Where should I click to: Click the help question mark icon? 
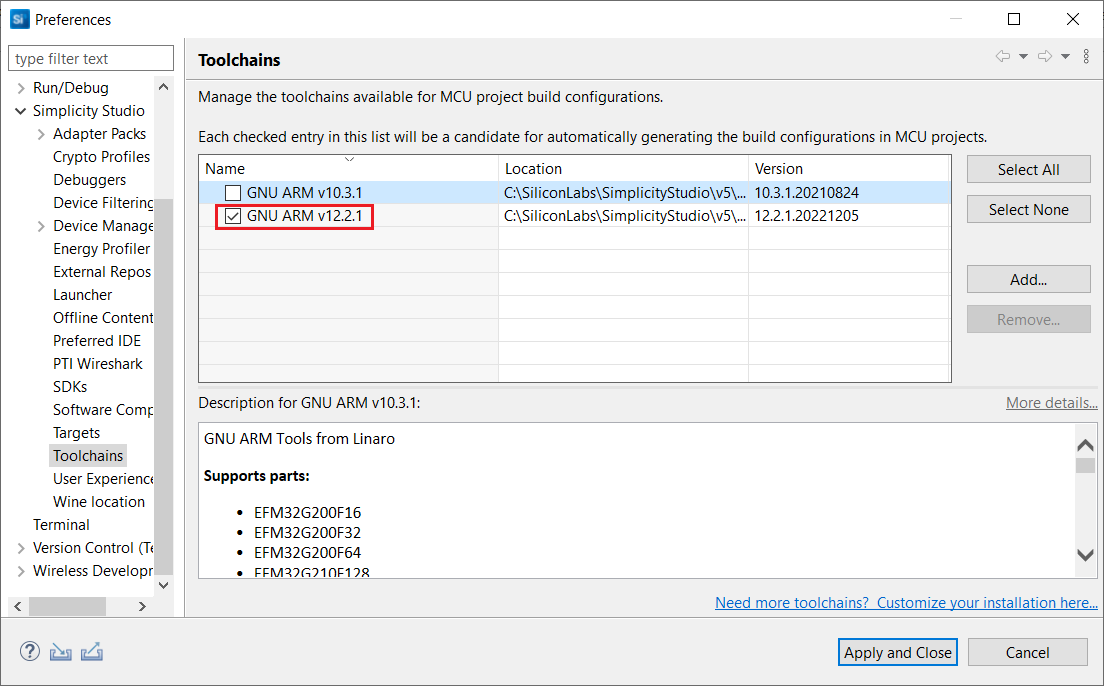(29, 651)
